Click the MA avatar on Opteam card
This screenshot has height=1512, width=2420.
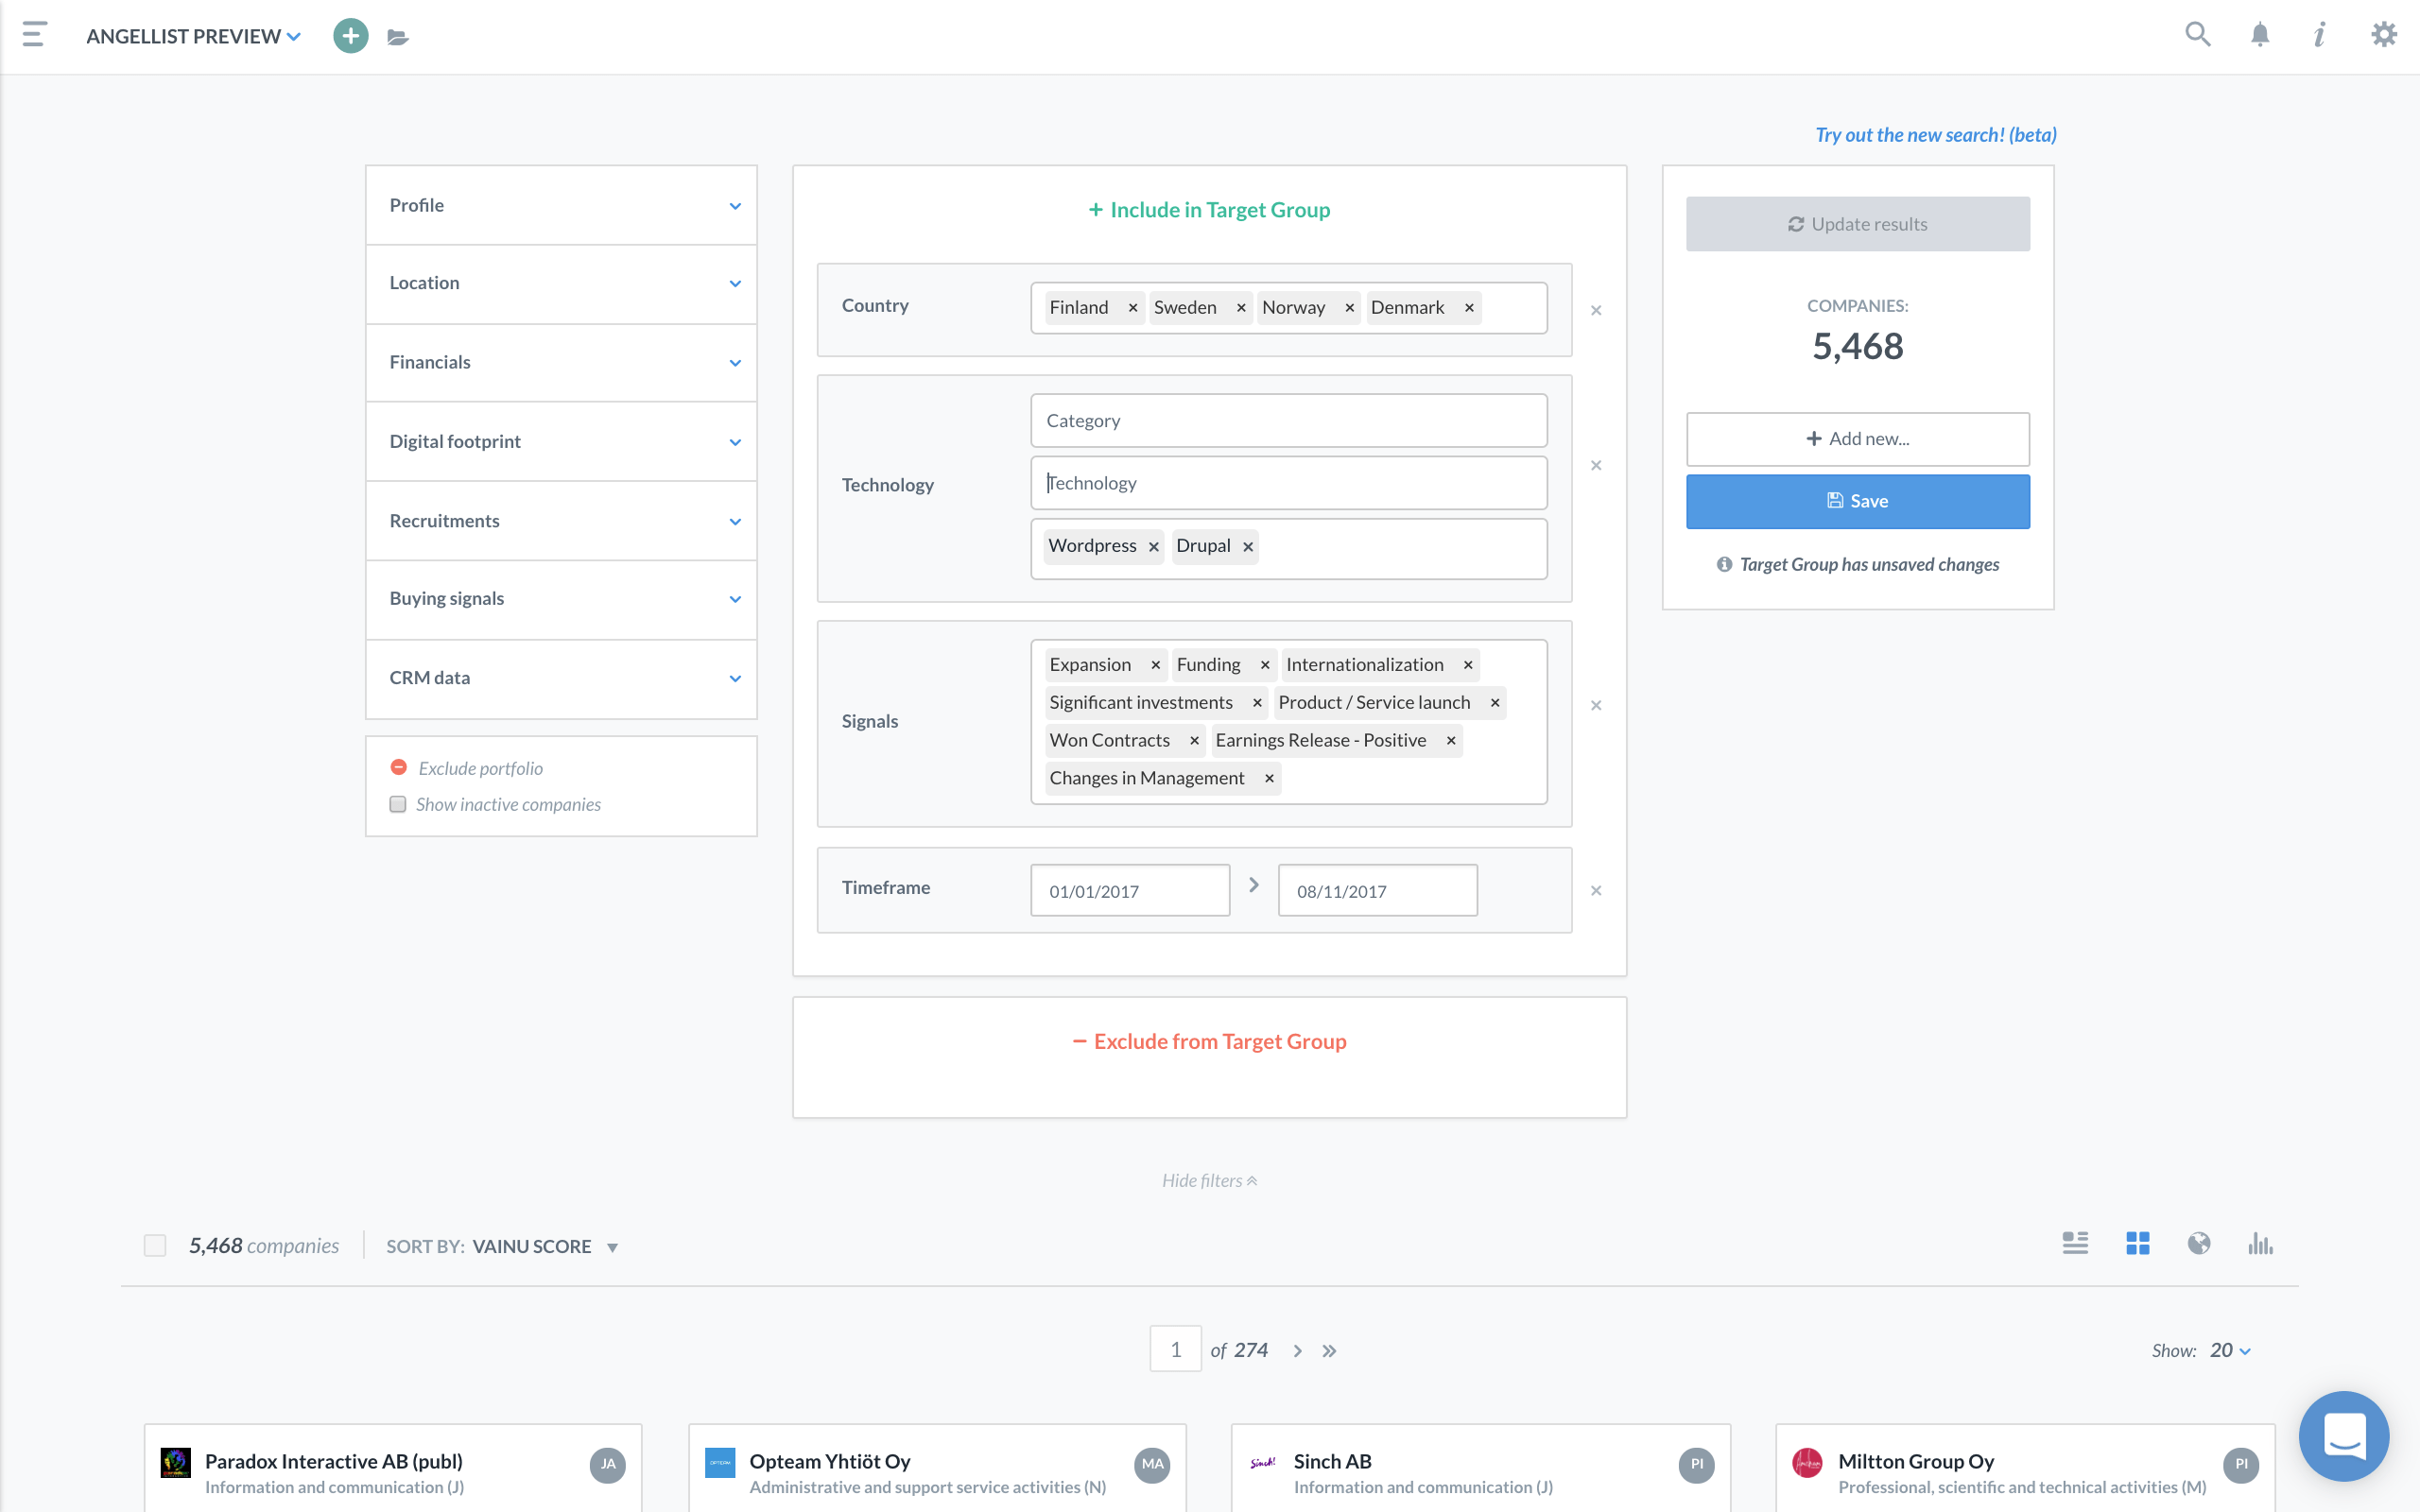1152,1464
